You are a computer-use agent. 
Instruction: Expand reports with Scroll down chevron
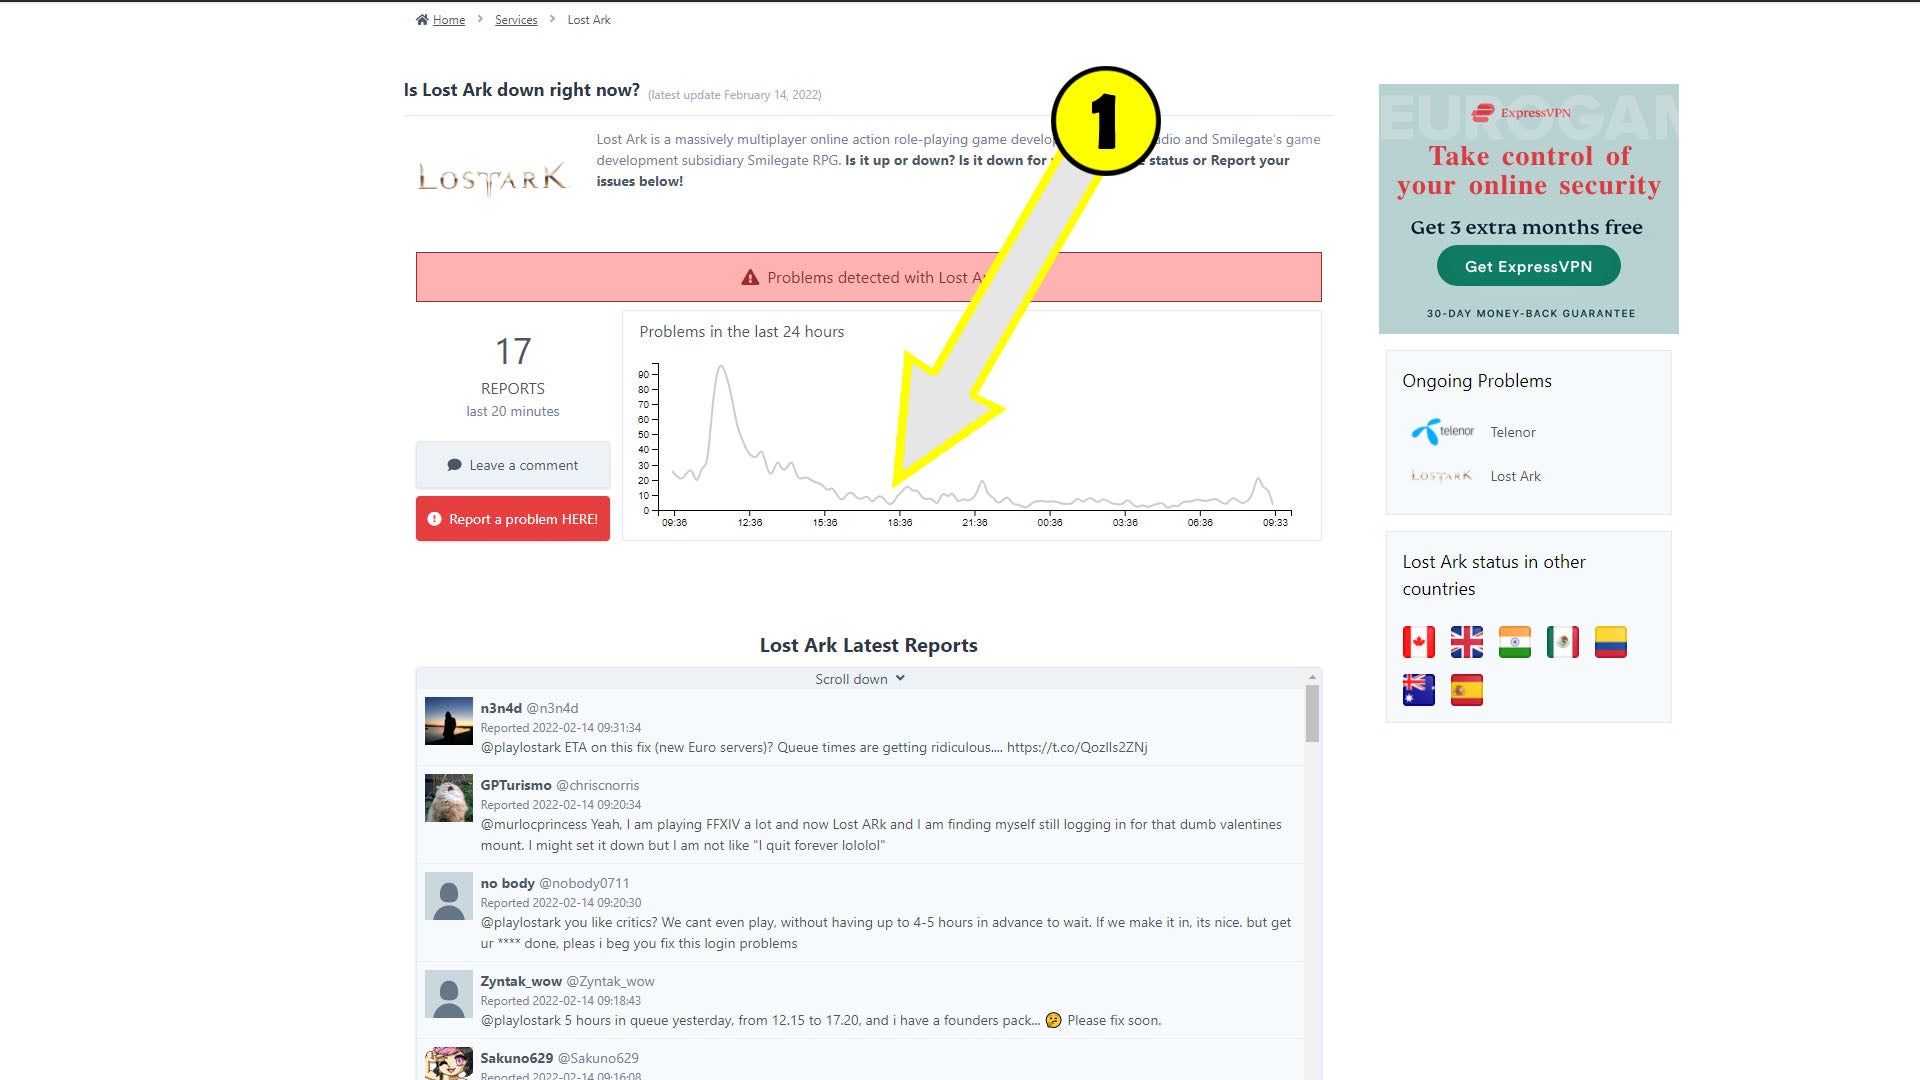pyautogui.click(x=900, y=678)
